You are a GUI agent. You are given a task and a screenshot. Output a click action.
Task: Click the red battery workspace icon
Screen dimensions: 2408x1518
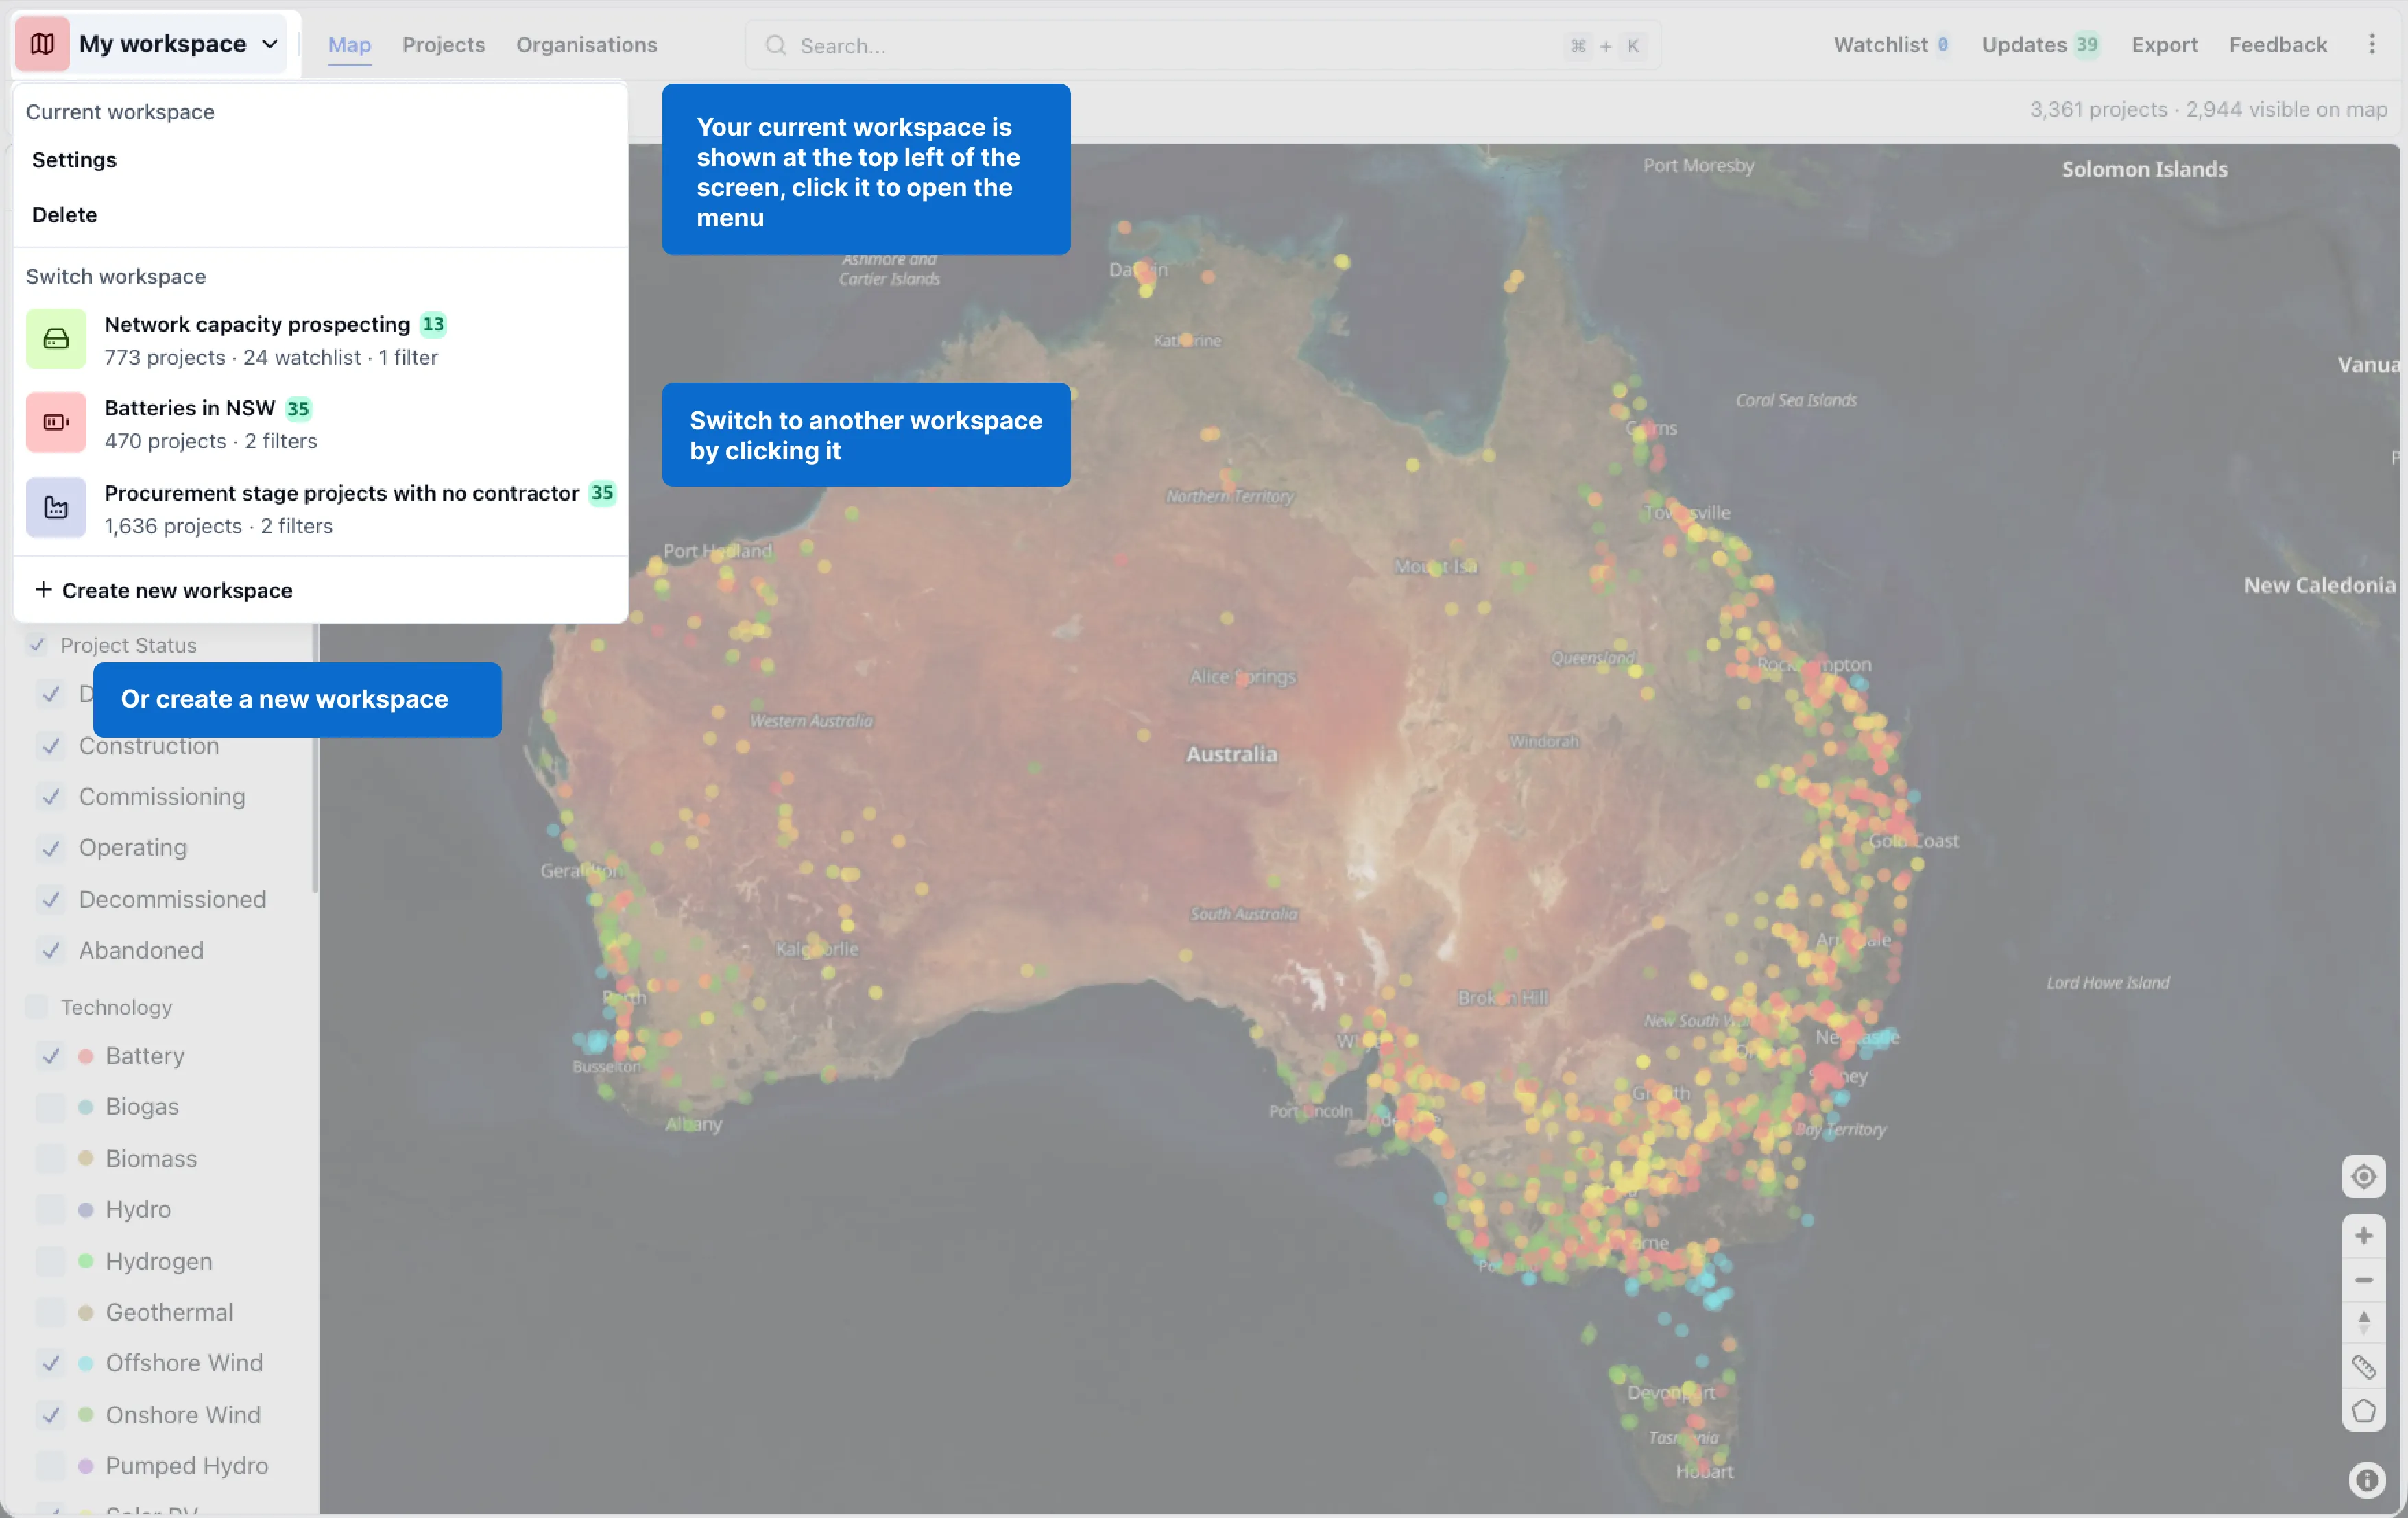(56, 423)
